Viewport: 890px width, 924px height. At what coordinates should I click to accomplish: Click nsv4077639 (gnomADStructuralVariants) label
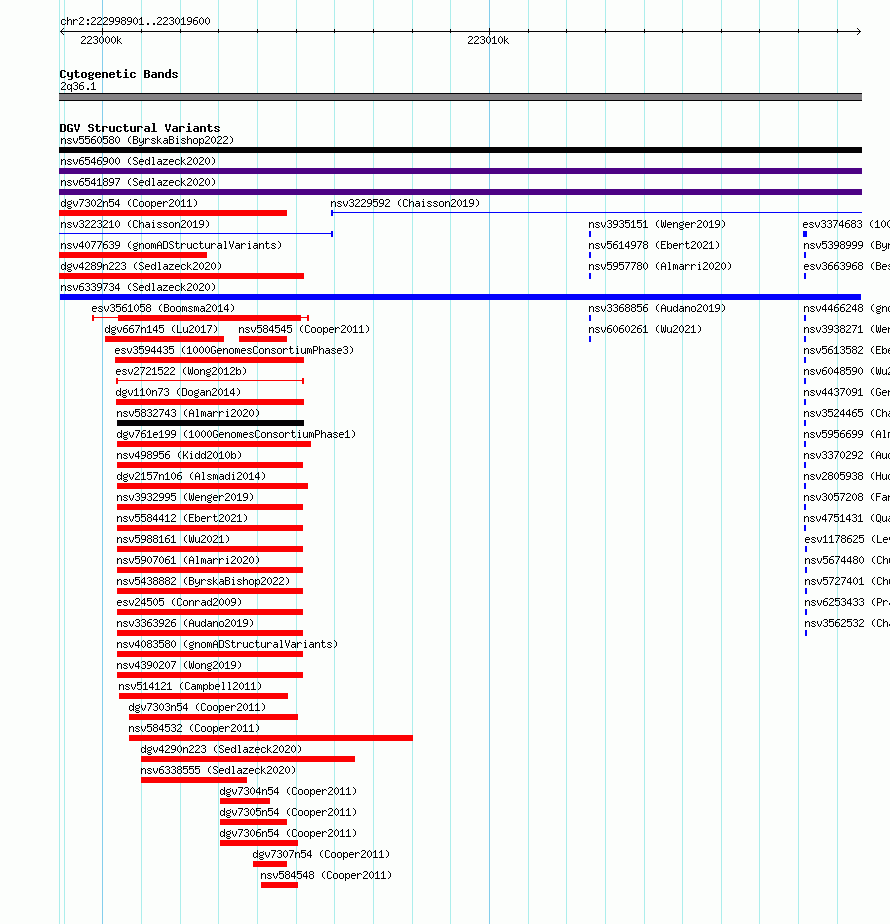coord(171,245)
